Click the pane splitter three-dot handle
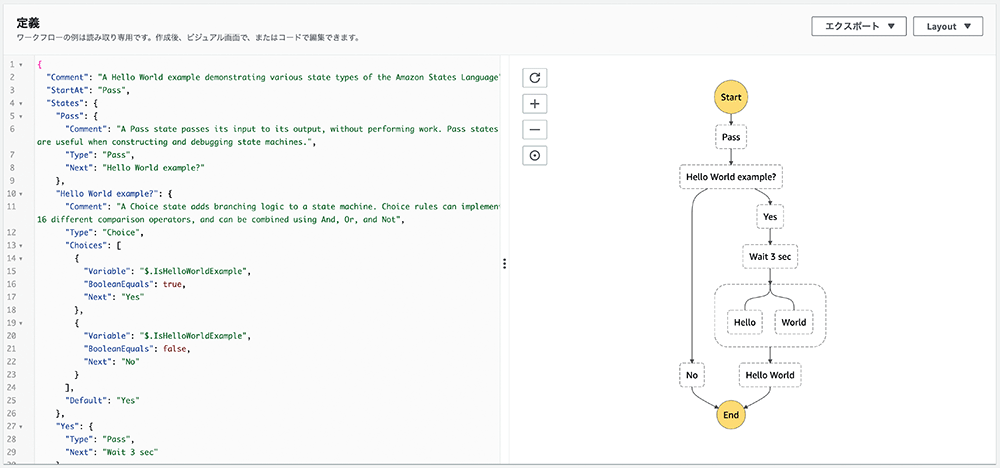The height and width of the screenshot is (468, 1000). [504, 263]
